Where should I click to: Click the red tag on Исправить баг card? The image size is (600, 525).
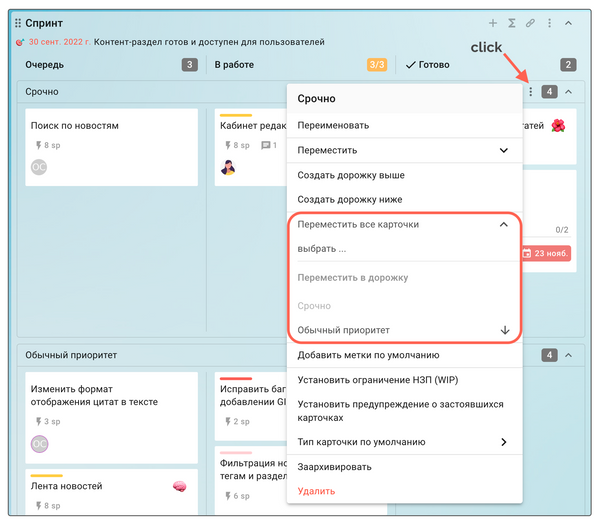[x=236, y=378]
